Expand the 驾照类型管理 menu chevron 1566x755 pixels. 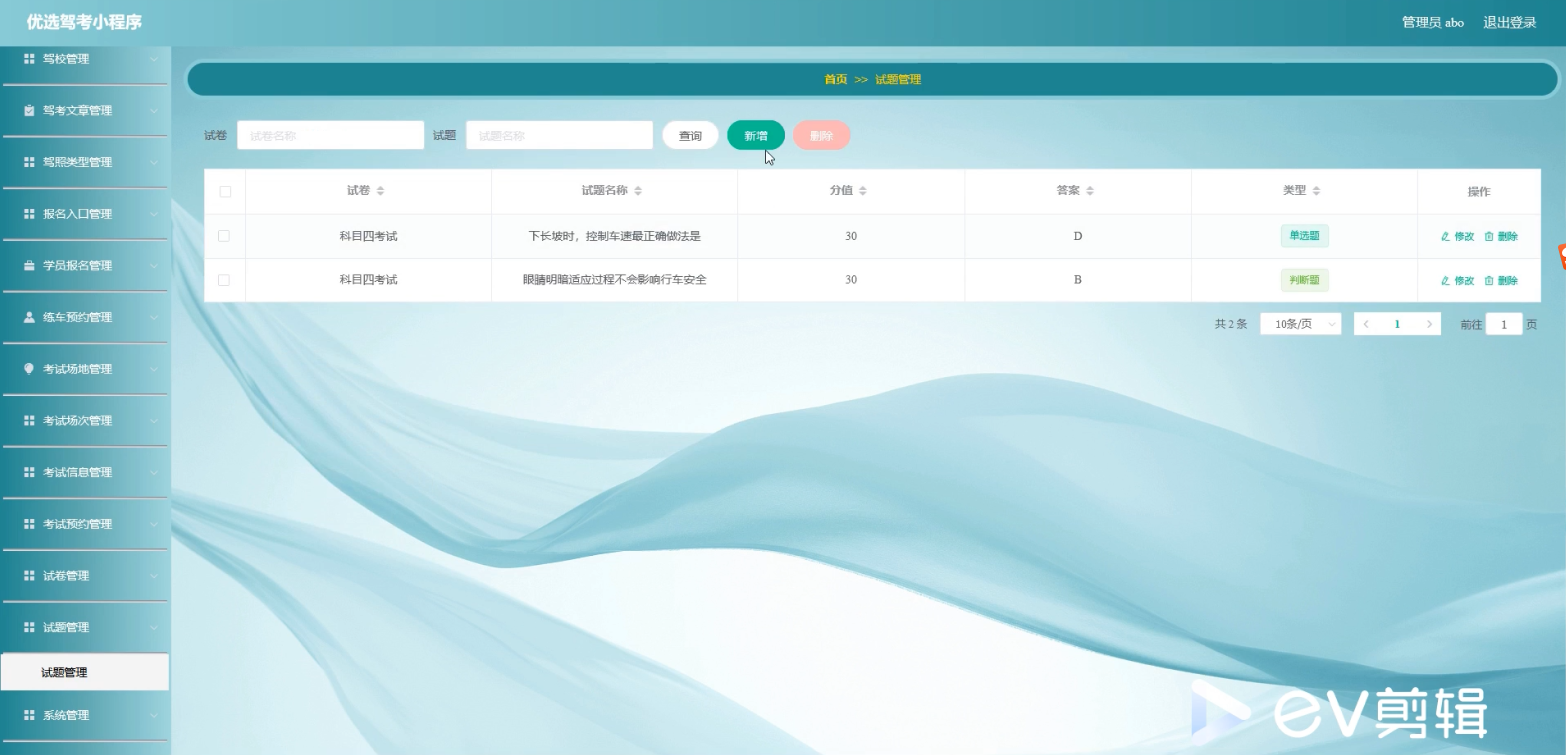tap(154, 162)
